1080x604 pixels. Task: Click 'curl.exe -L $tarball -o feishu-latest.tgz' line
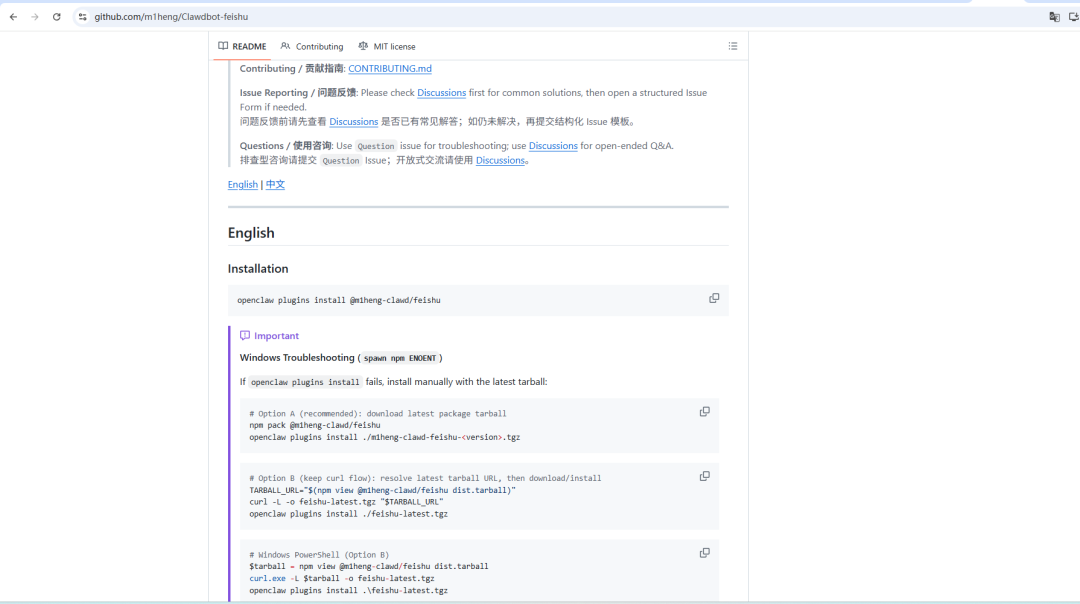pyautogui.click(x=342, y=578)
